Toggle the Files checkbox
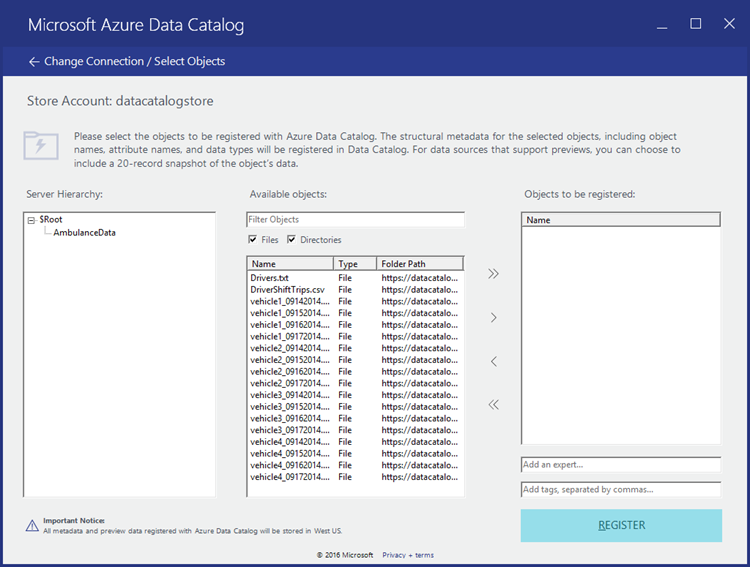The height and width of the screenshot is (567, 750). 253,239
